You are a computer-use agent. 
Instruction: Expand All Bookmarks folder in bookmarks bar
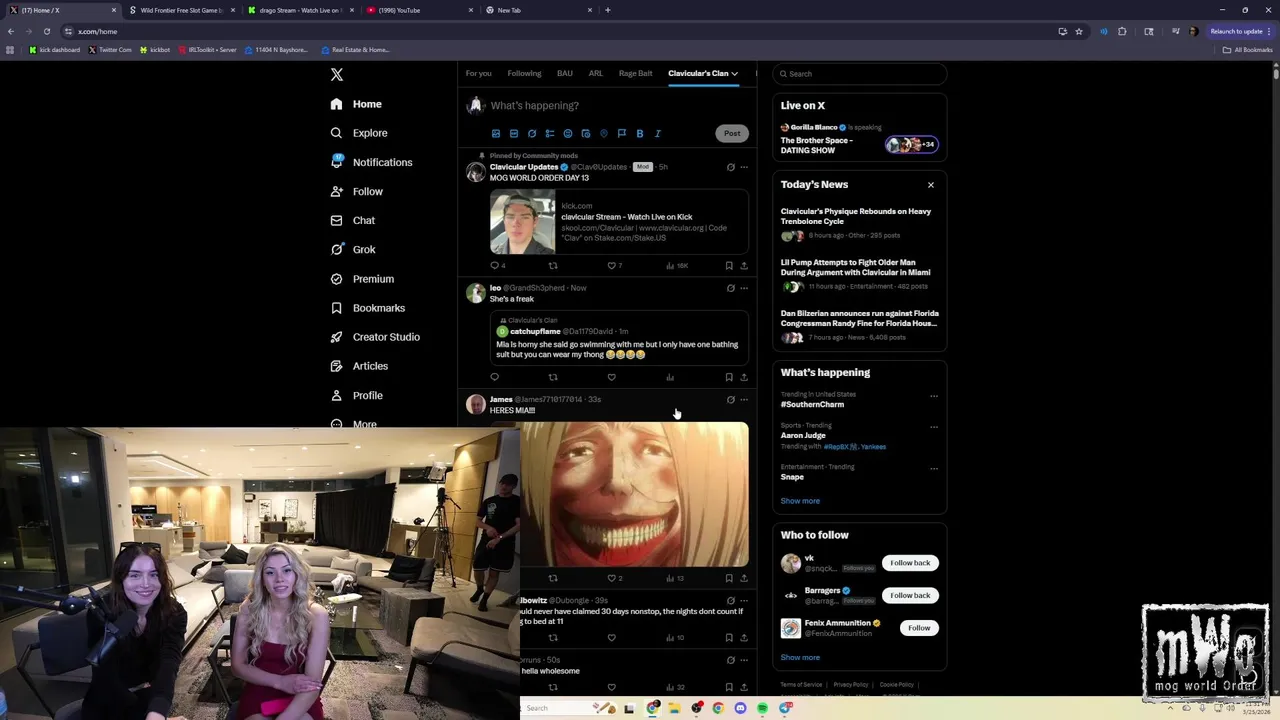(x=1247, y=50)
